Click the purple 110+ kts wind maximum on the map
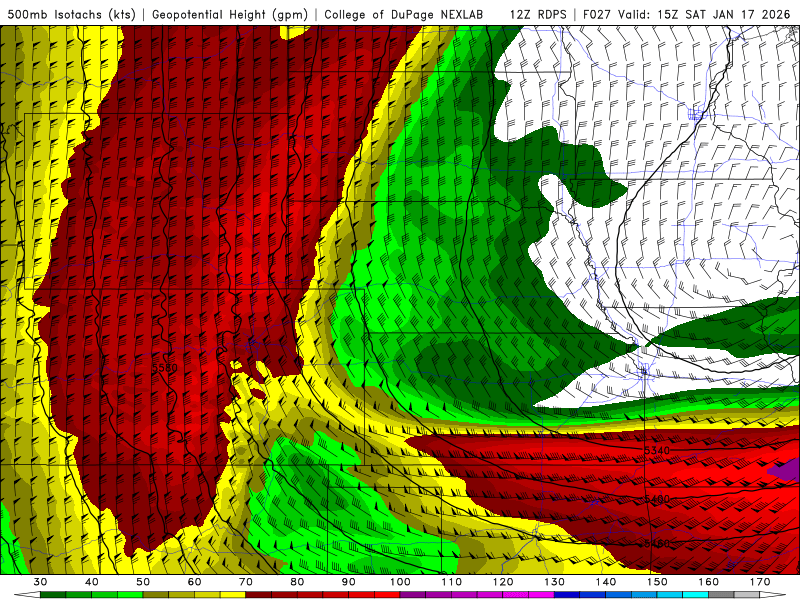Viewport: 800px width, 600px height. coord(786,470)
